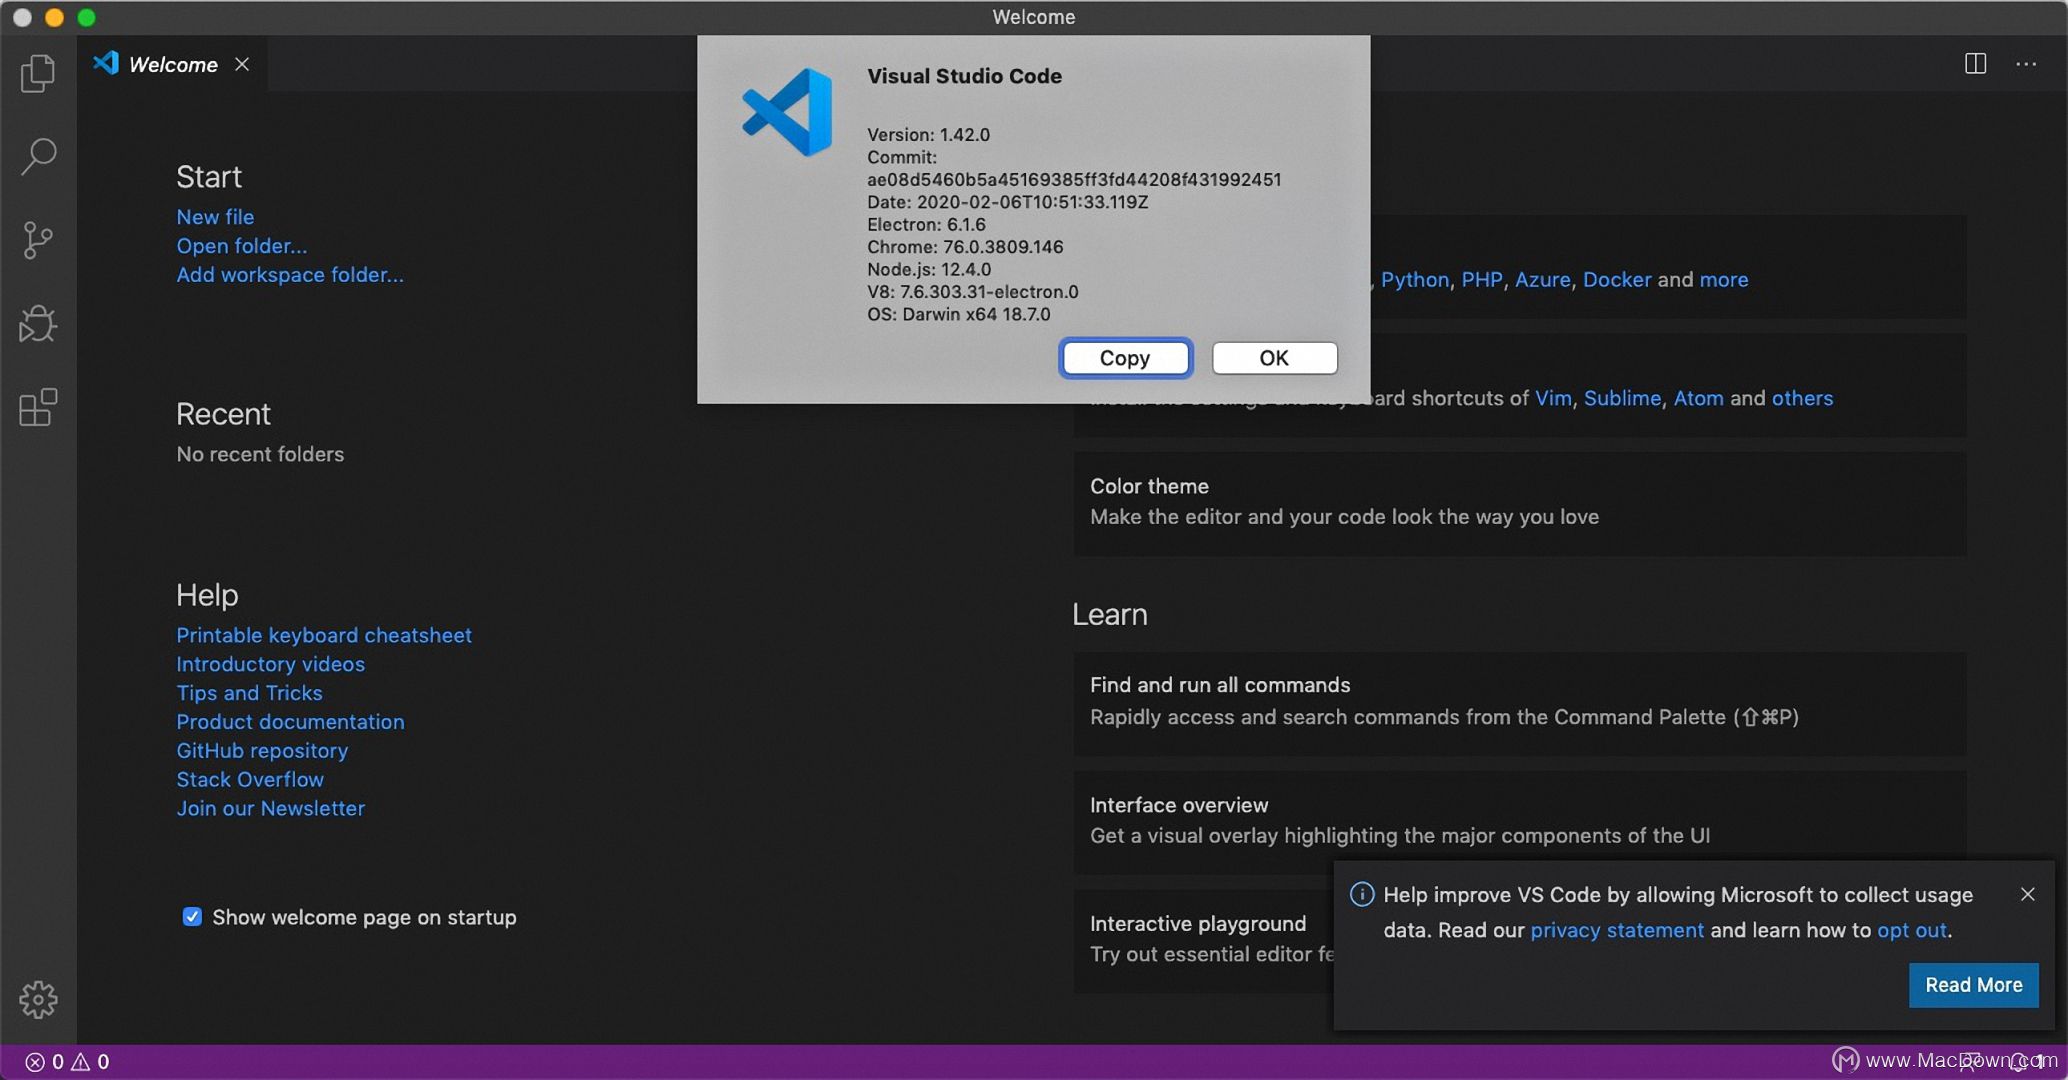Click the others keymap link

[x=1802, y=398]
